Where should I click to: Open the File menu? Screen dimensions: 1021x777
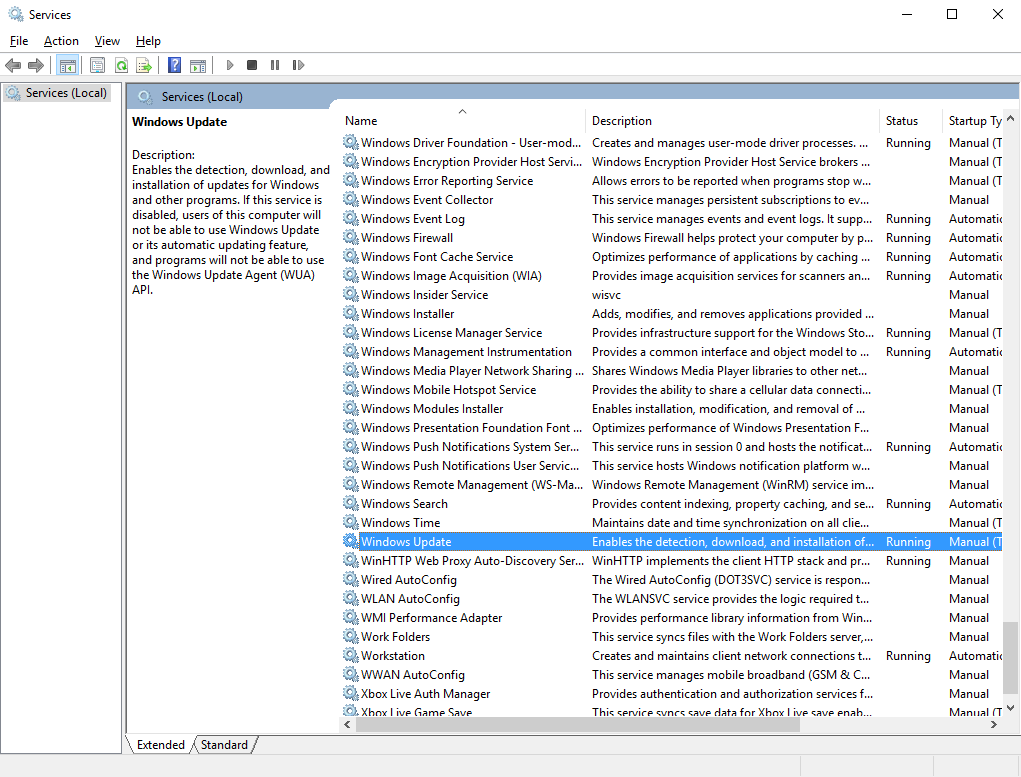tap(19, 41)
